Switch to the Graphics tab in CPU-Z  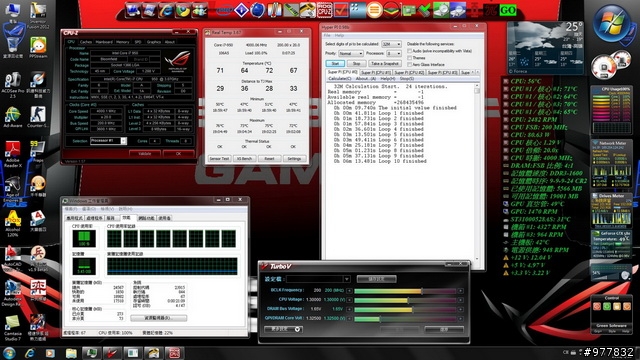(x=153, y=42)
